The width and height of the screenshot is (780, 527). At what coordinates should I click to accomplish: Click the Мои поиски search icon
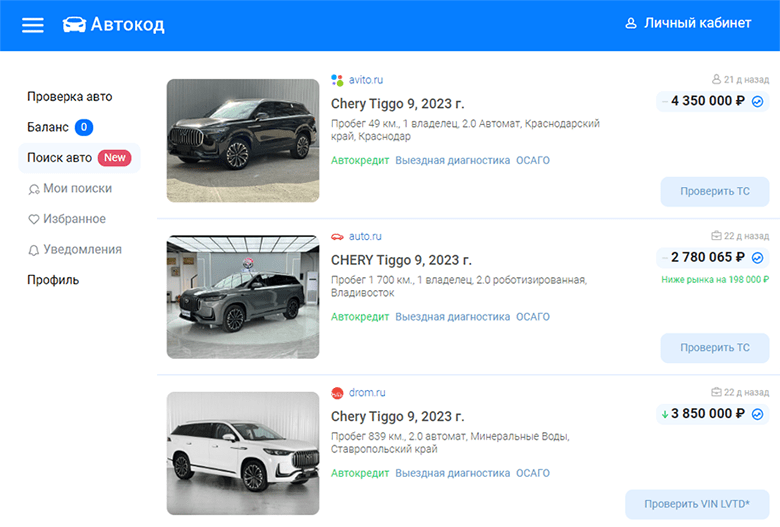tap(33, 189)
